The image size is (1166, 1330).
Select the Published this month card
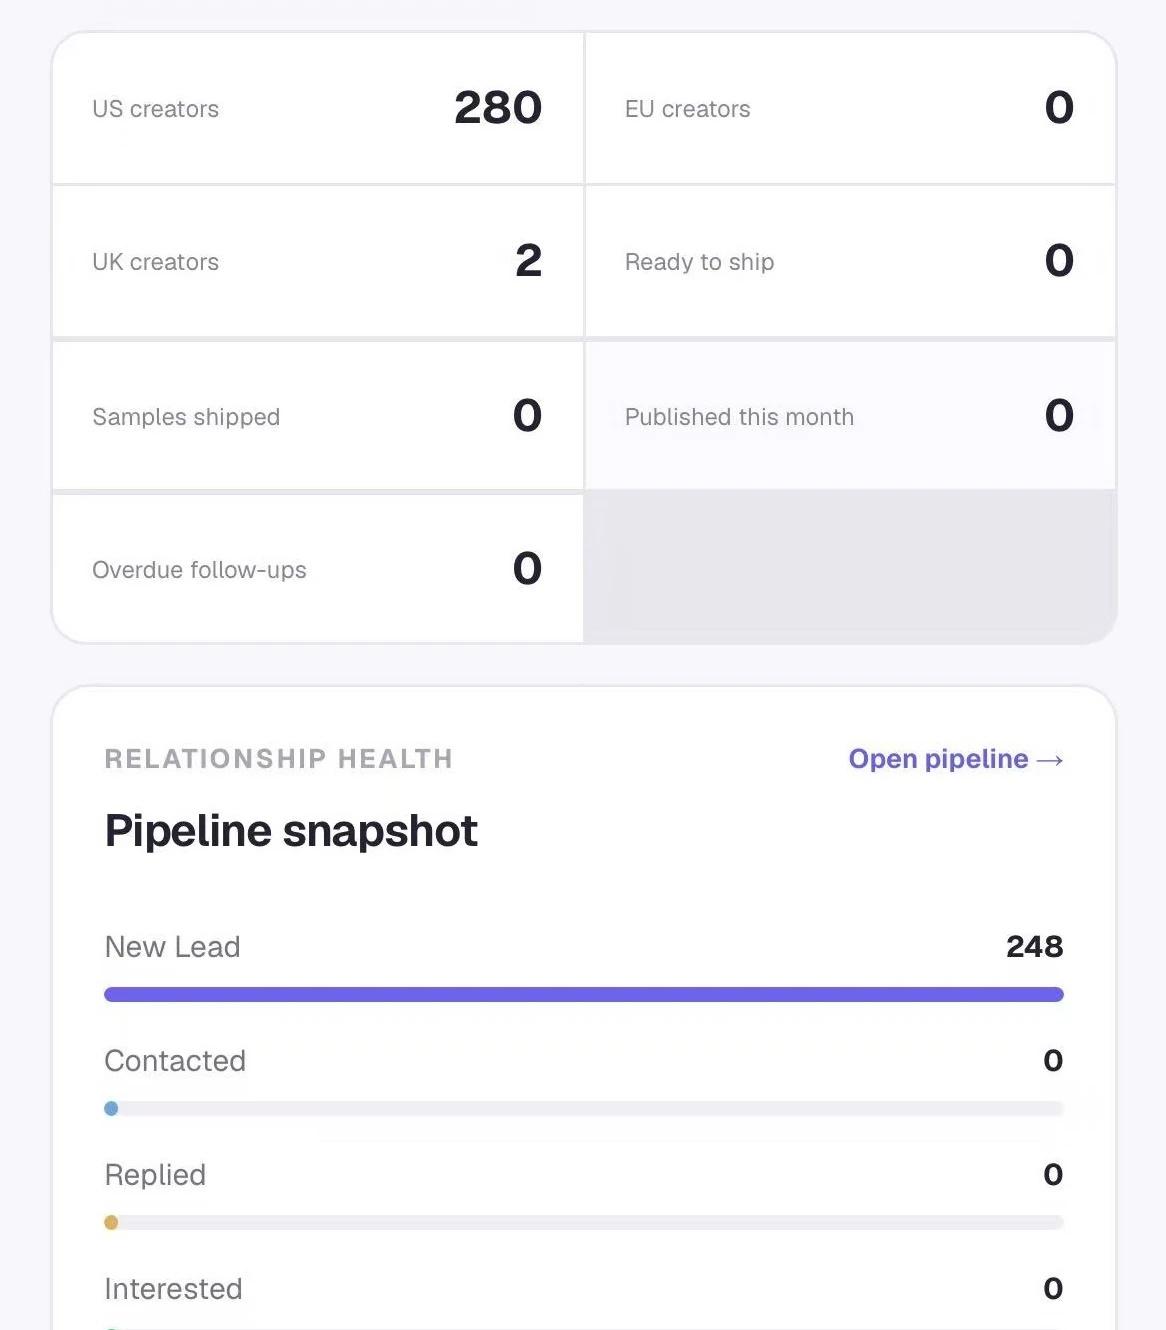[850, 416]
